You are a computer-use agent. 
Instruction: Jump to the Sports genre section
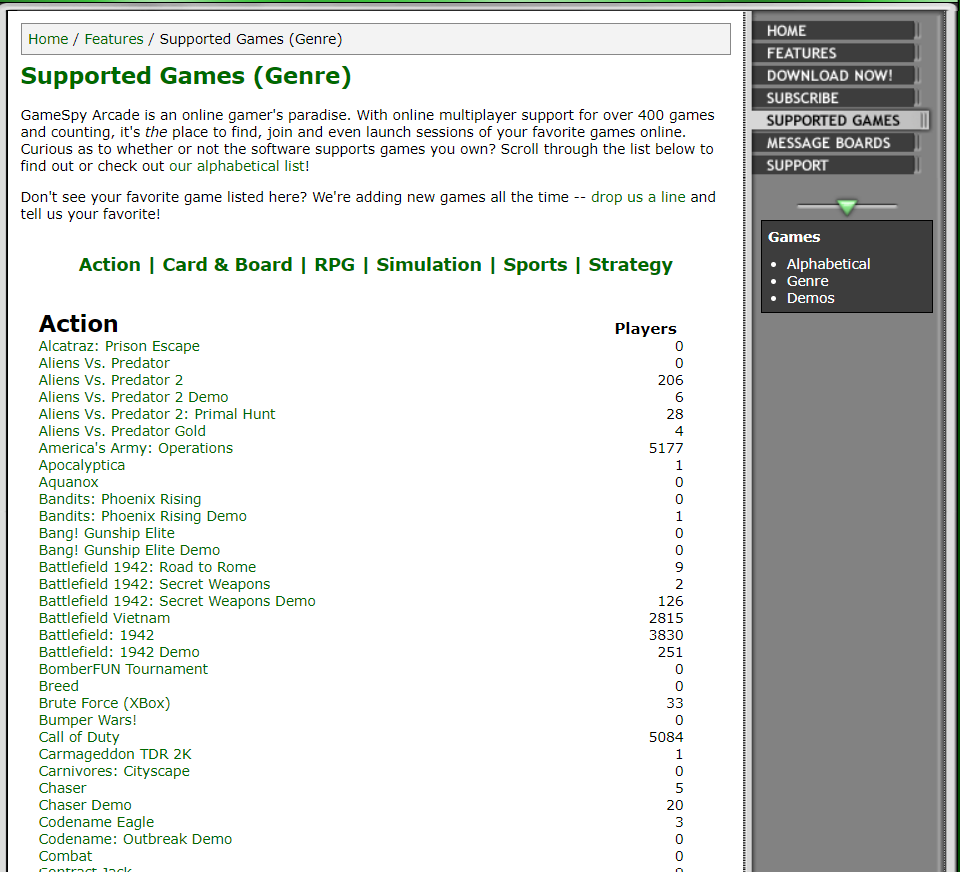coord(535,265)
